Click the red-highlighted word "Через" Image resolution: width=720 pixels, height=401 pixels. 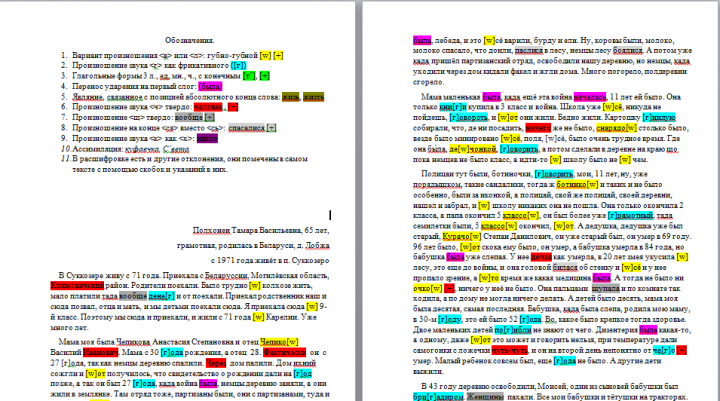(x=216, y=363)
